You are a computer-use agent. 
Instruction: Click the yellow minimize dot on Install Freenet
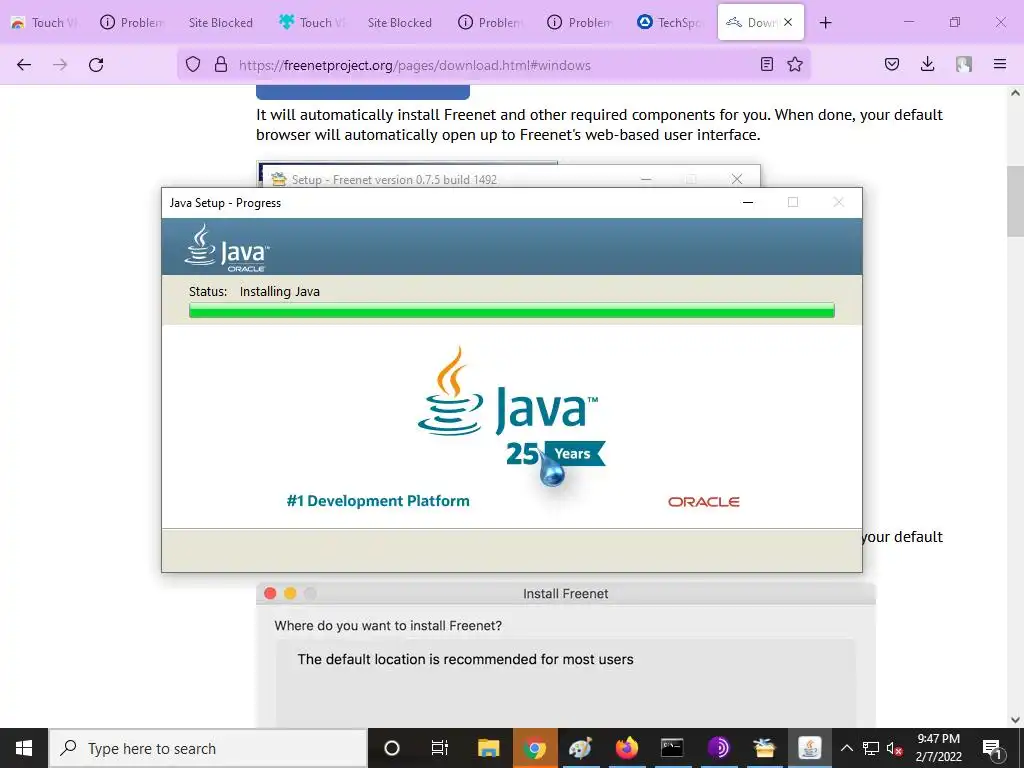click(291, 593)
